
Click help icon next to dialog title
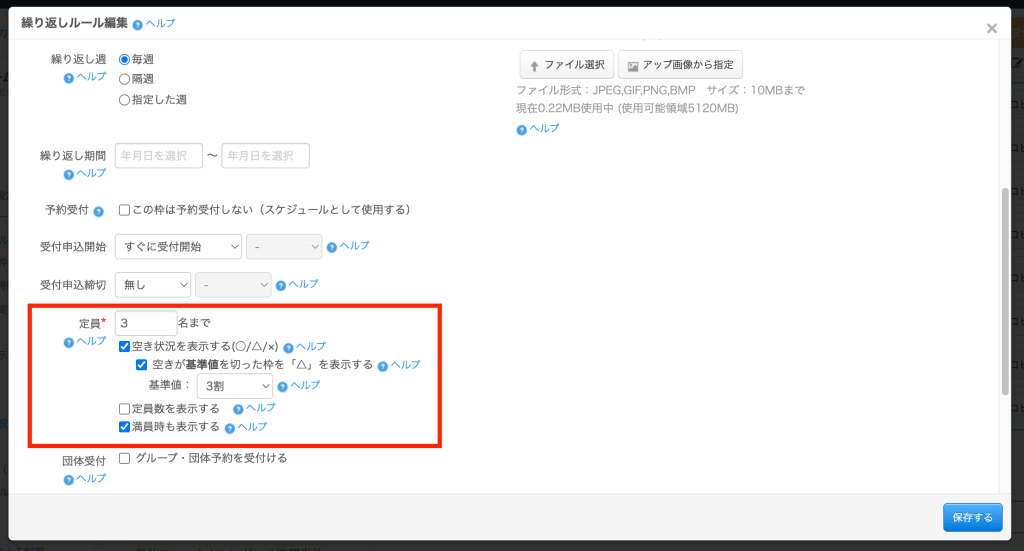tap(137, 23)
